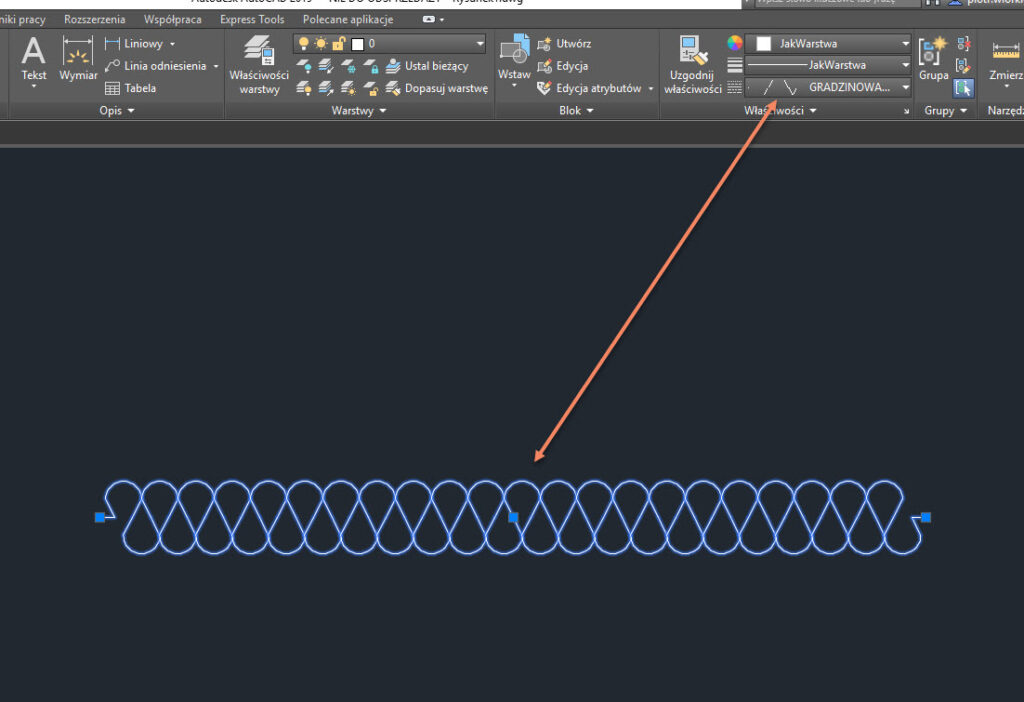The image size is (1024, 702).
Task: Click the Grupa group tool
Action: coord(933,60)
